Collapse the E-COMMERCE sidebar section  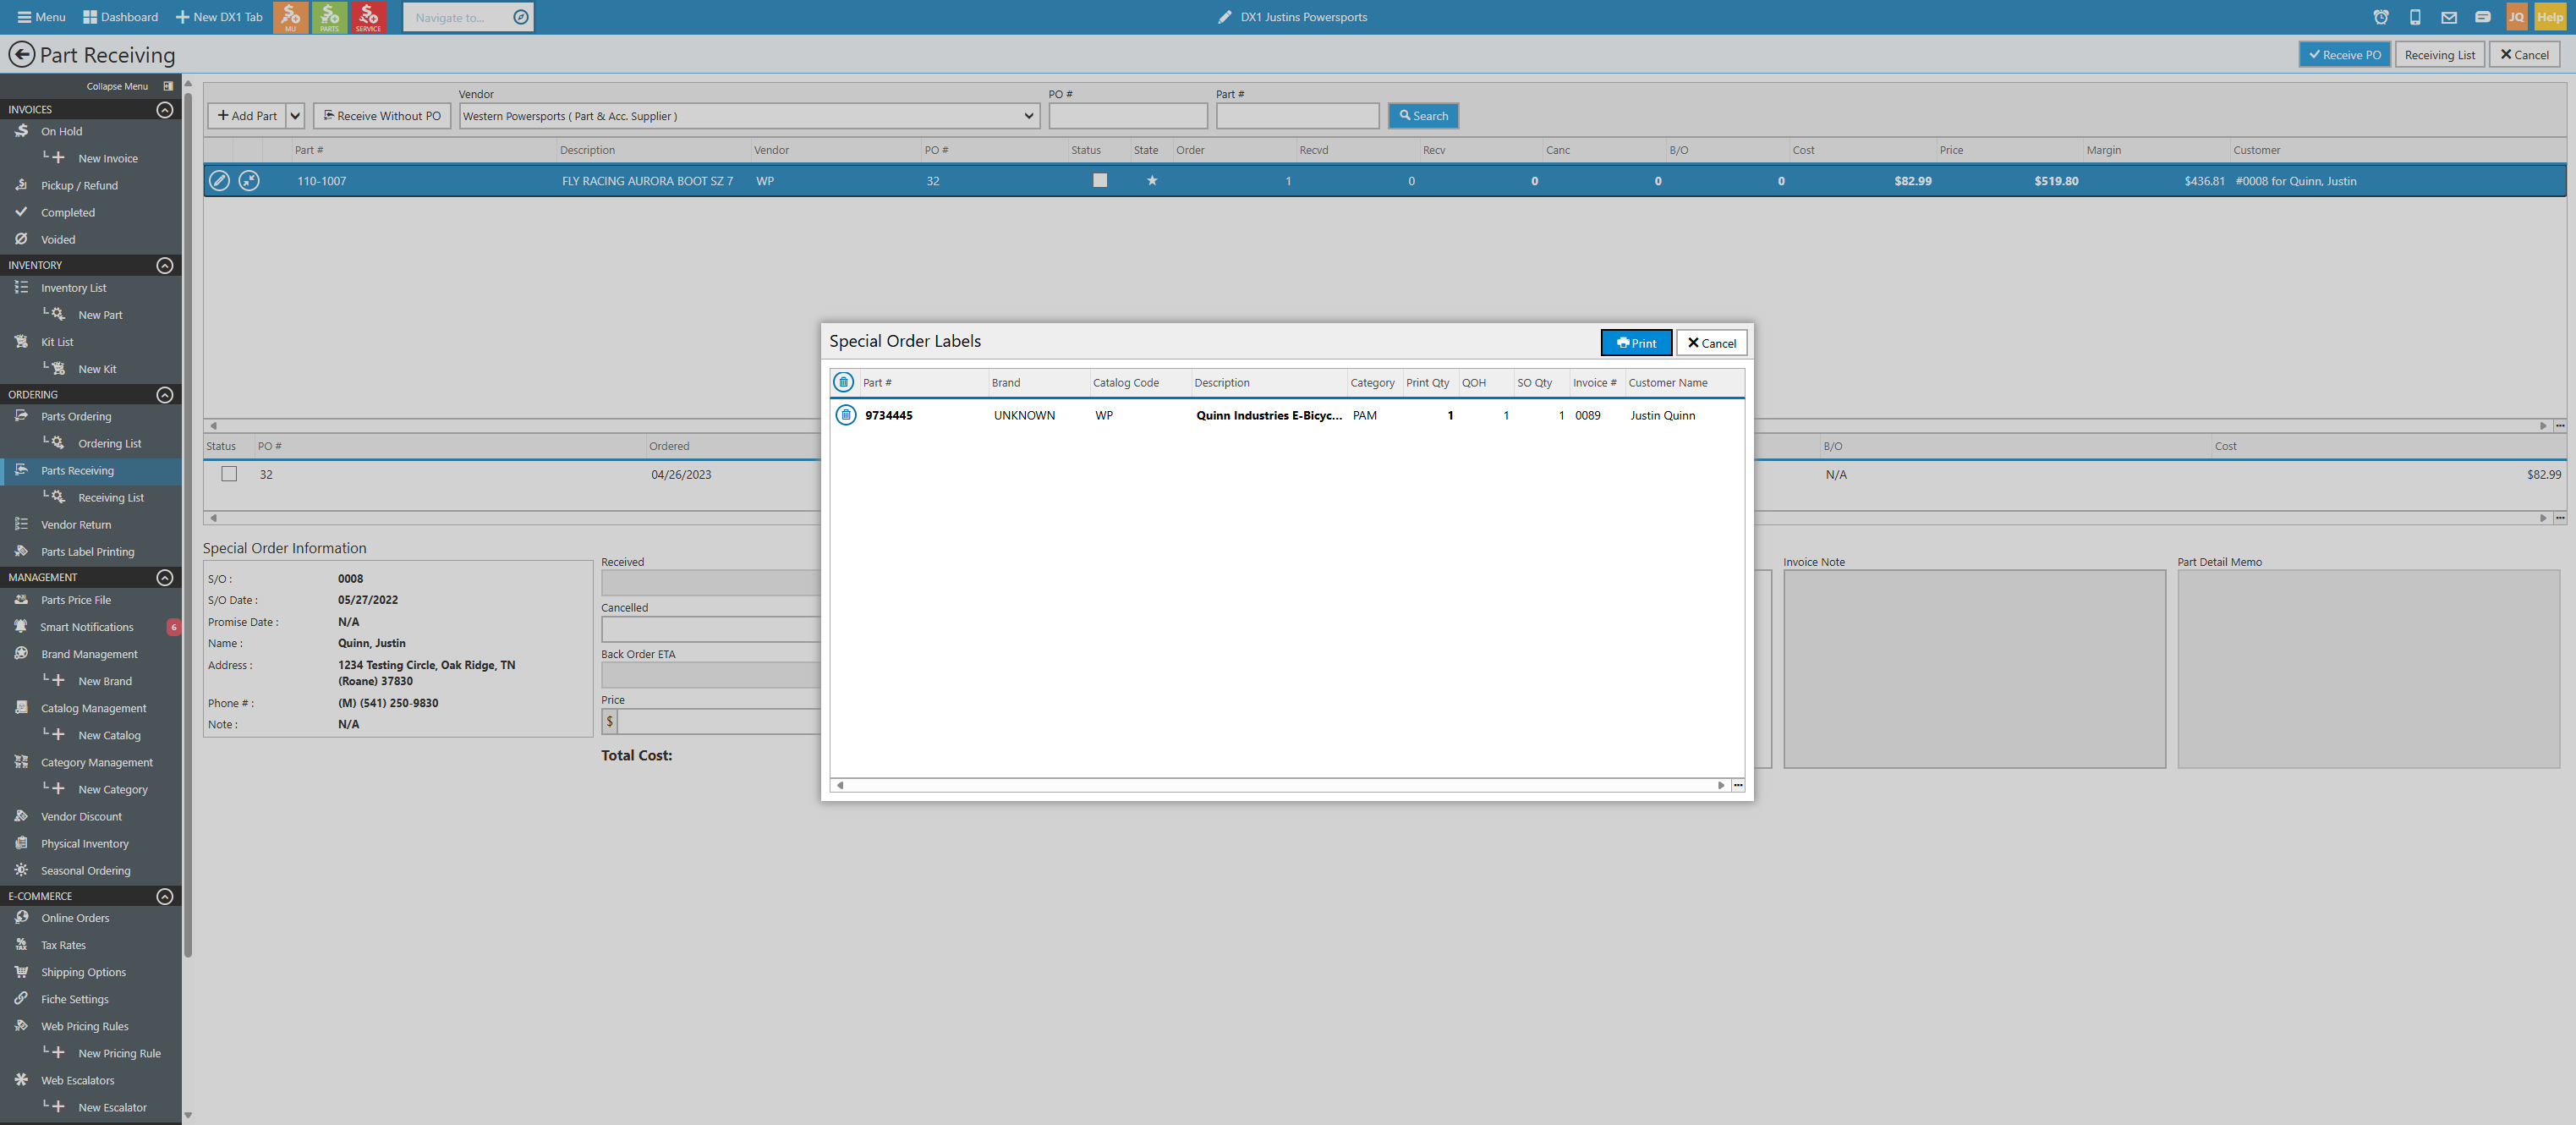coord(165,896)
